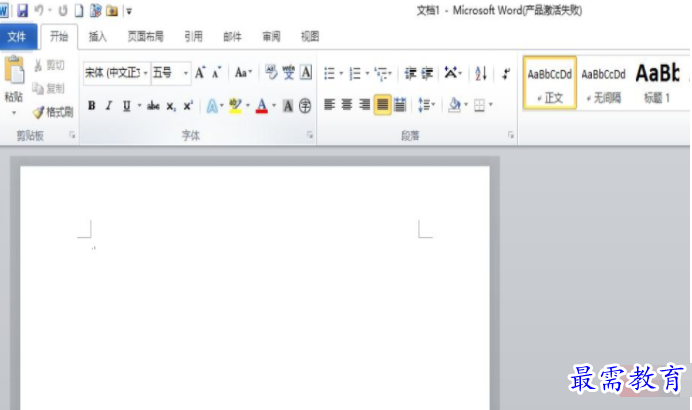Toggle strikethrough formatting
This screenshot has width=692, height=410.
[x=153, y=105]
